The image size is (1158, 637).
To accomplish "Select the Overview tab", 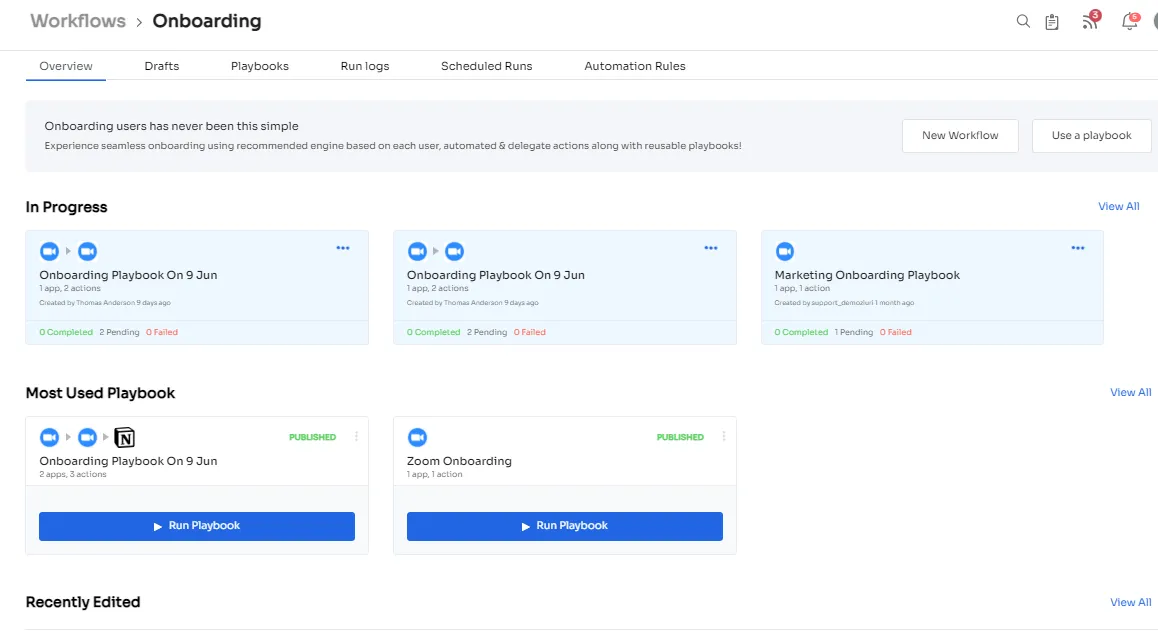I will 66,66.
